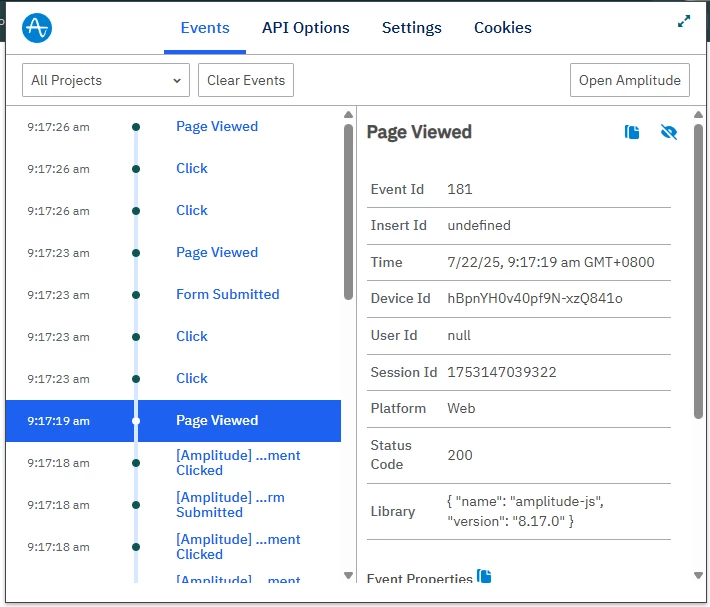Viewport: 710px width, 607px height.
Task: Copy the Page Viewed event details
Action: [632, 132]
